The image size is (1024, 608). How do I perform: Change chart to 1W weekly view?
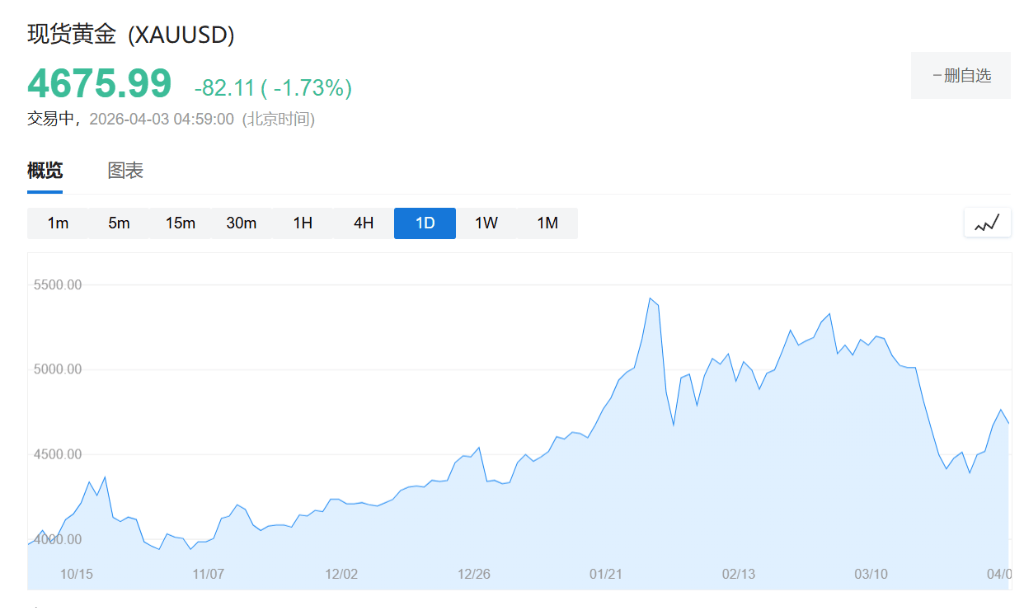486,223
